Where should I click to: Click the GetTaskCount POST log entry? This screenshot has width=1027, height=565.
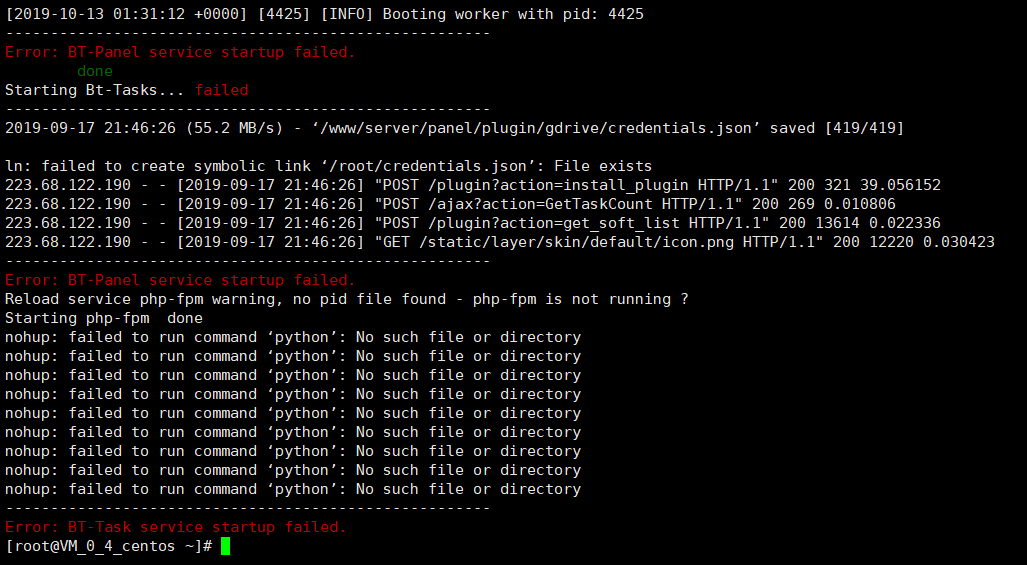450,204
